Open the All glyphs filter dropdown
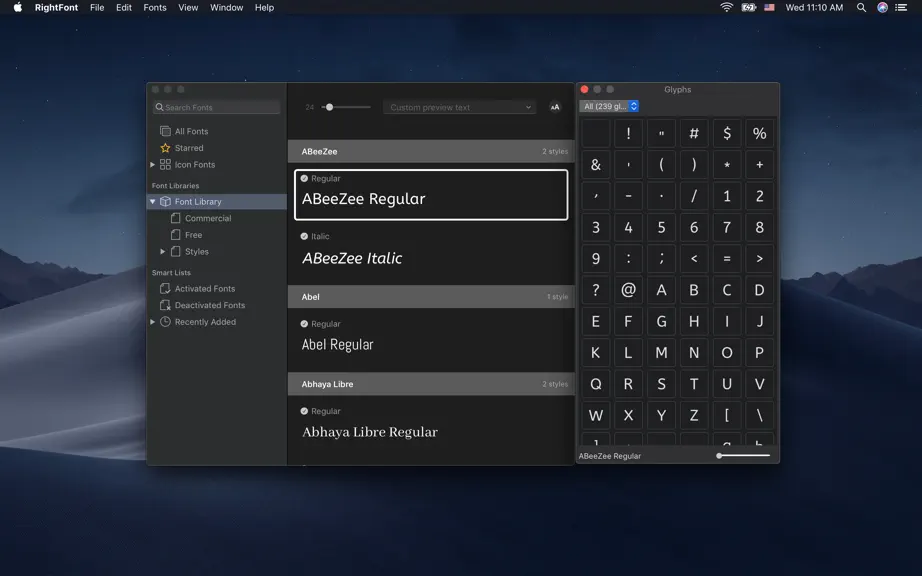 coord(609,106)
